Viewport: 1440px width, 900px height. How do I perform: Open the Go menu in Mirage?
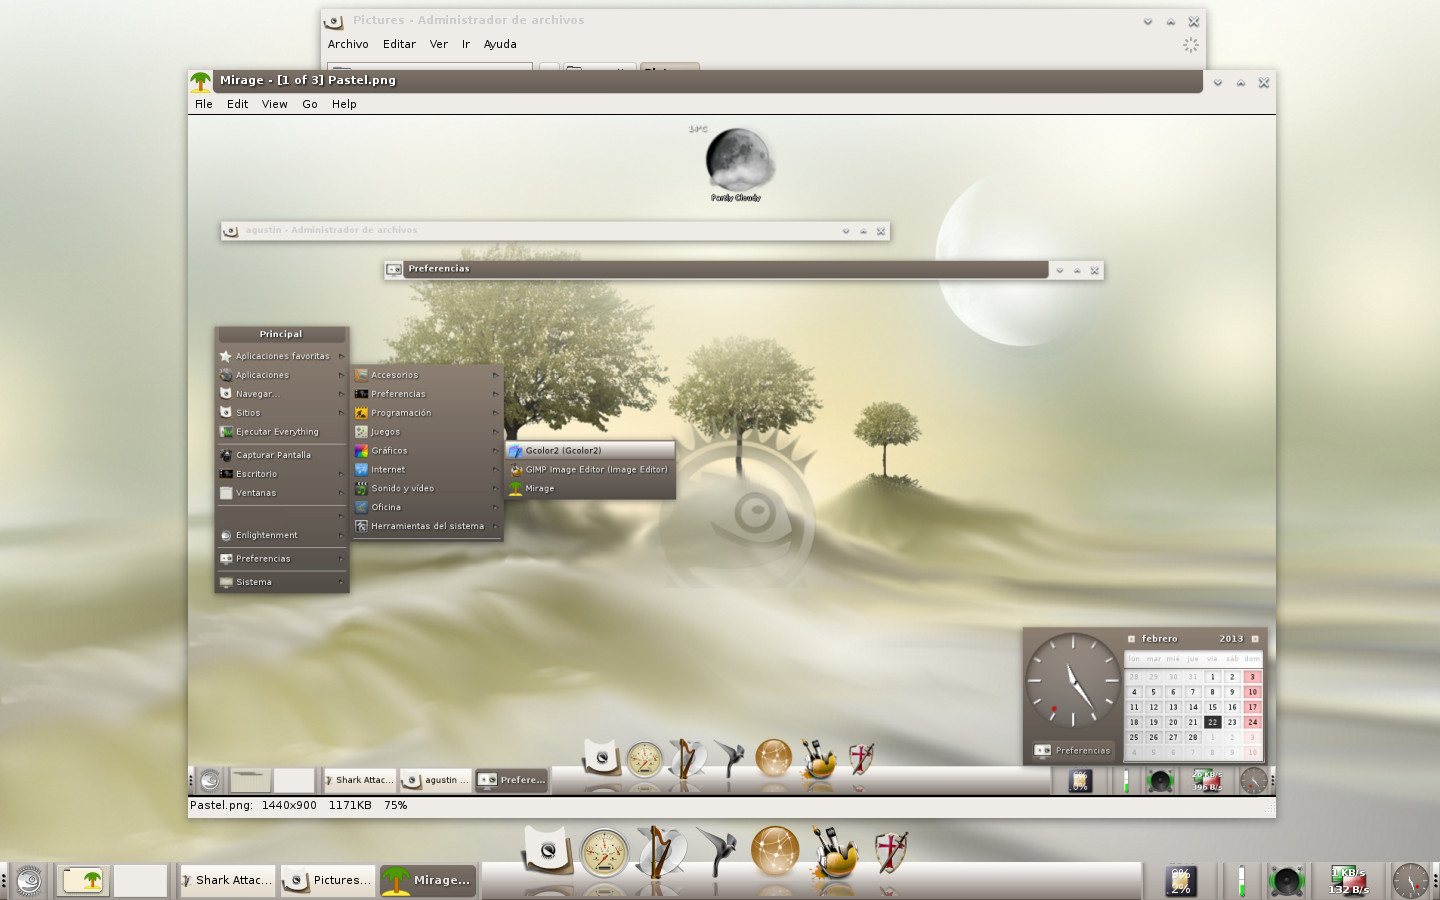310,104
